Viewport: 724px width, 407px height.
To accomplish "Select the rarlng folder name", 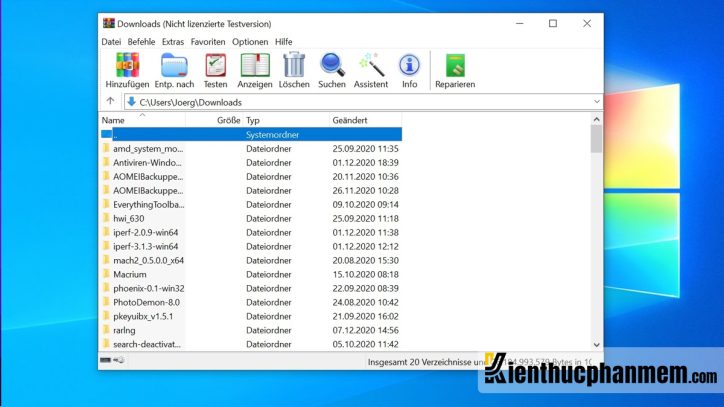I will (x=124, y=330).
